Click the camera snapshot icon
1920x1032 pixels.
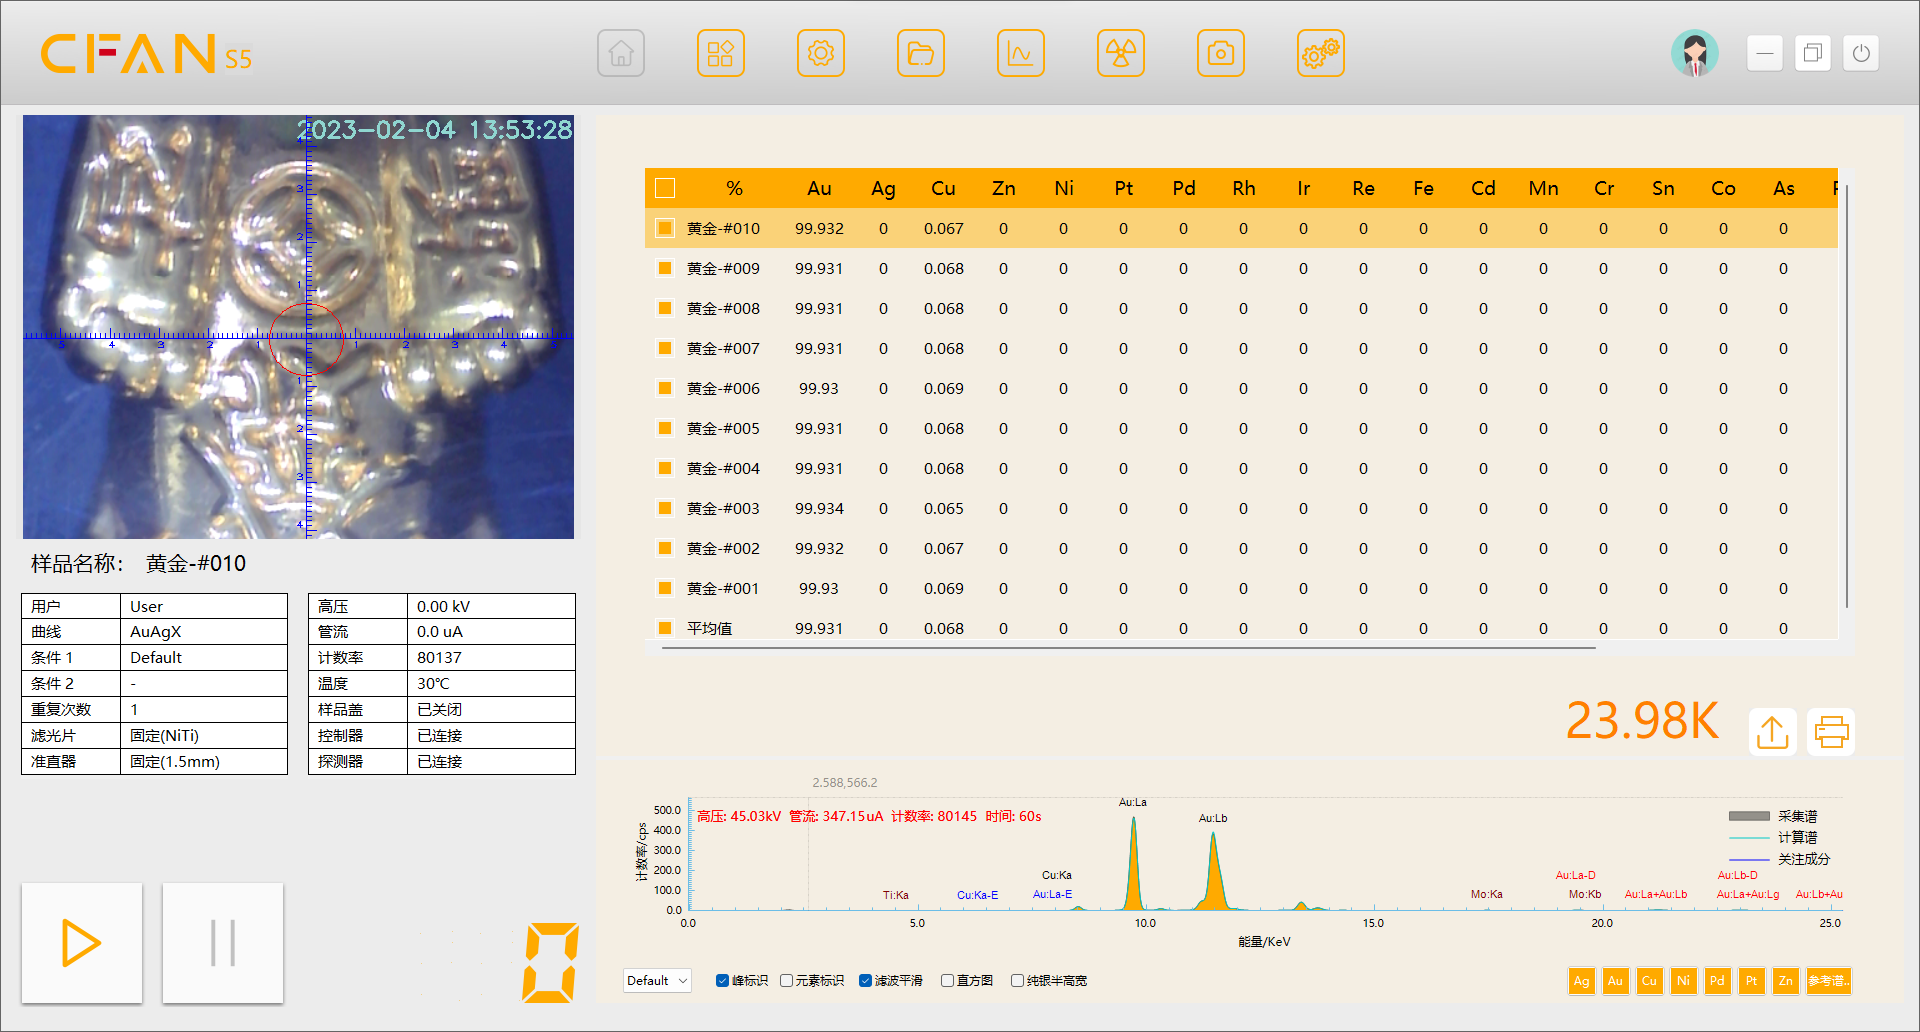pos(1221,53)
